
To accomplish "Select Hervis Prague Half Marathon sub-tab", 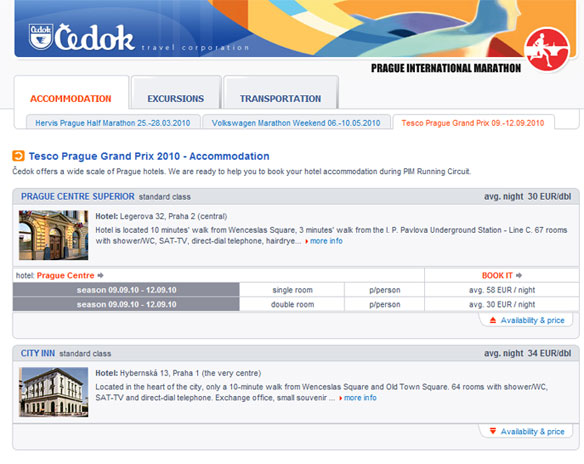I will [112, 123].
